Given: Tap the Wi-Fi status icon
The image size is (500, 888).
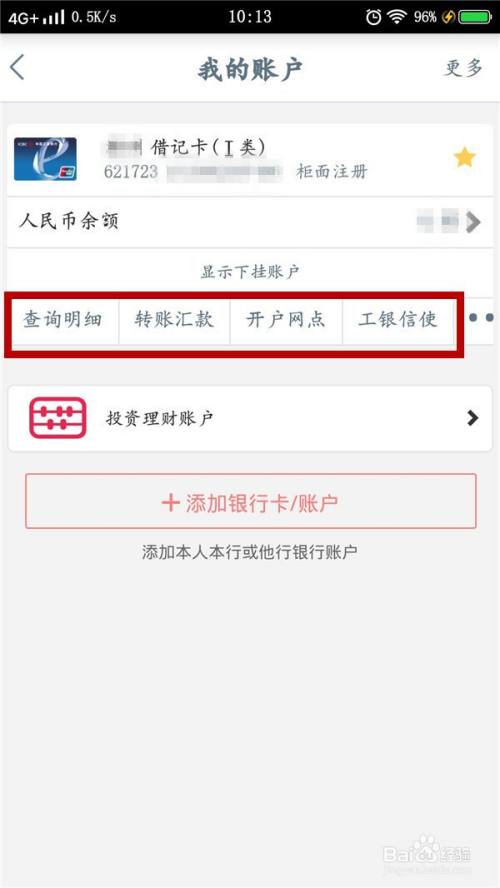Looking at the screenshot, I should (x=398, y=17).
